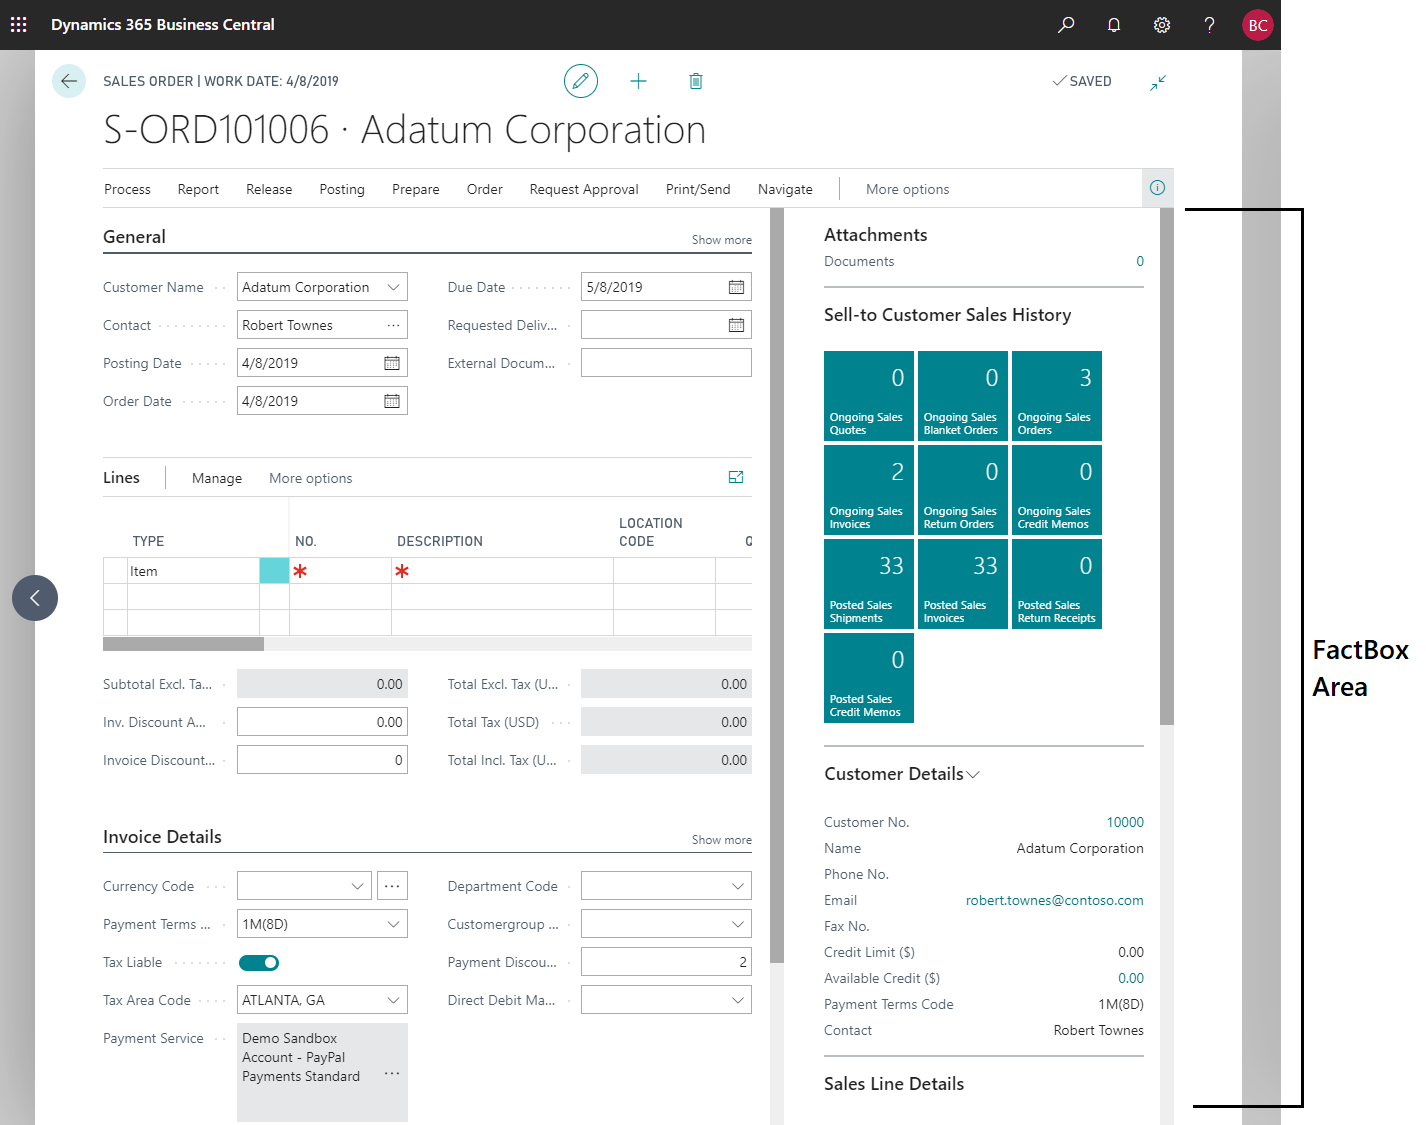The height and width of the screenshot is (1125, 1426).
Task: Show more fields in Invoice Details
Action: pos(721,840)
